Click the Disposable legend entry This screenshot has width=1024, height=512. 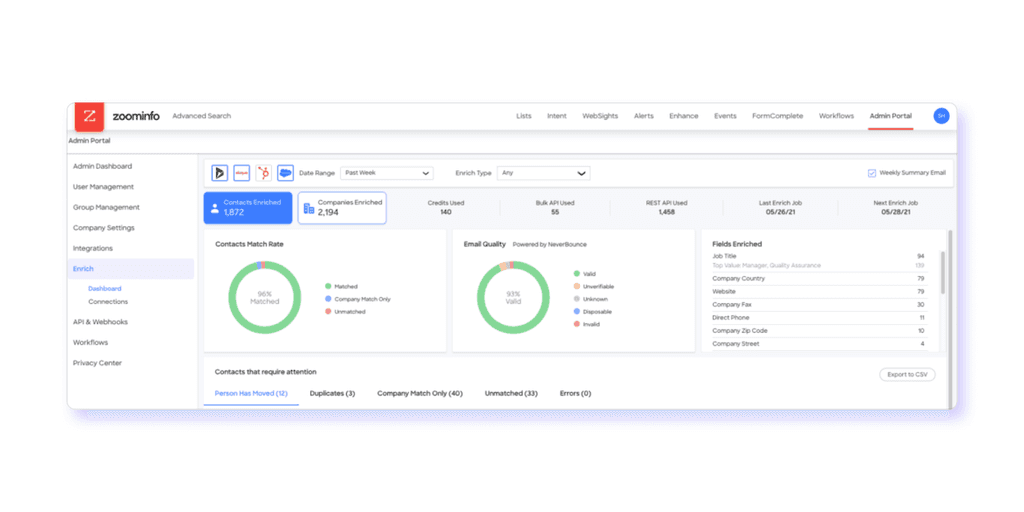tap(592, 312)
